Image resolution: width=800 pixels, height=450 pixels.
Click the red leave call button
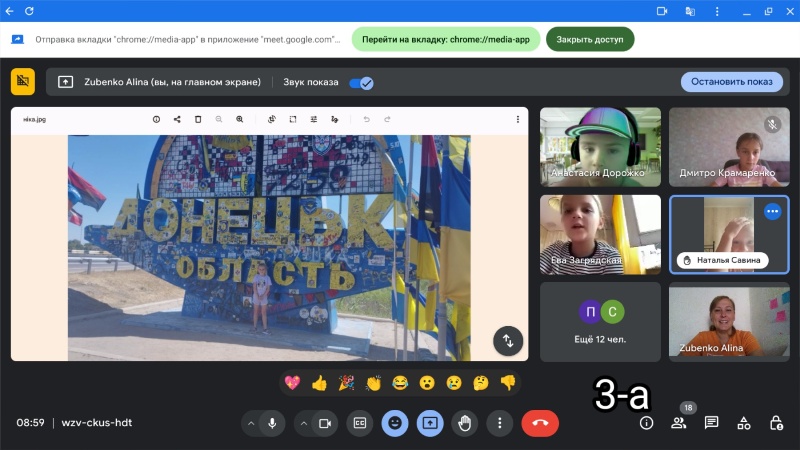(540, 423)
